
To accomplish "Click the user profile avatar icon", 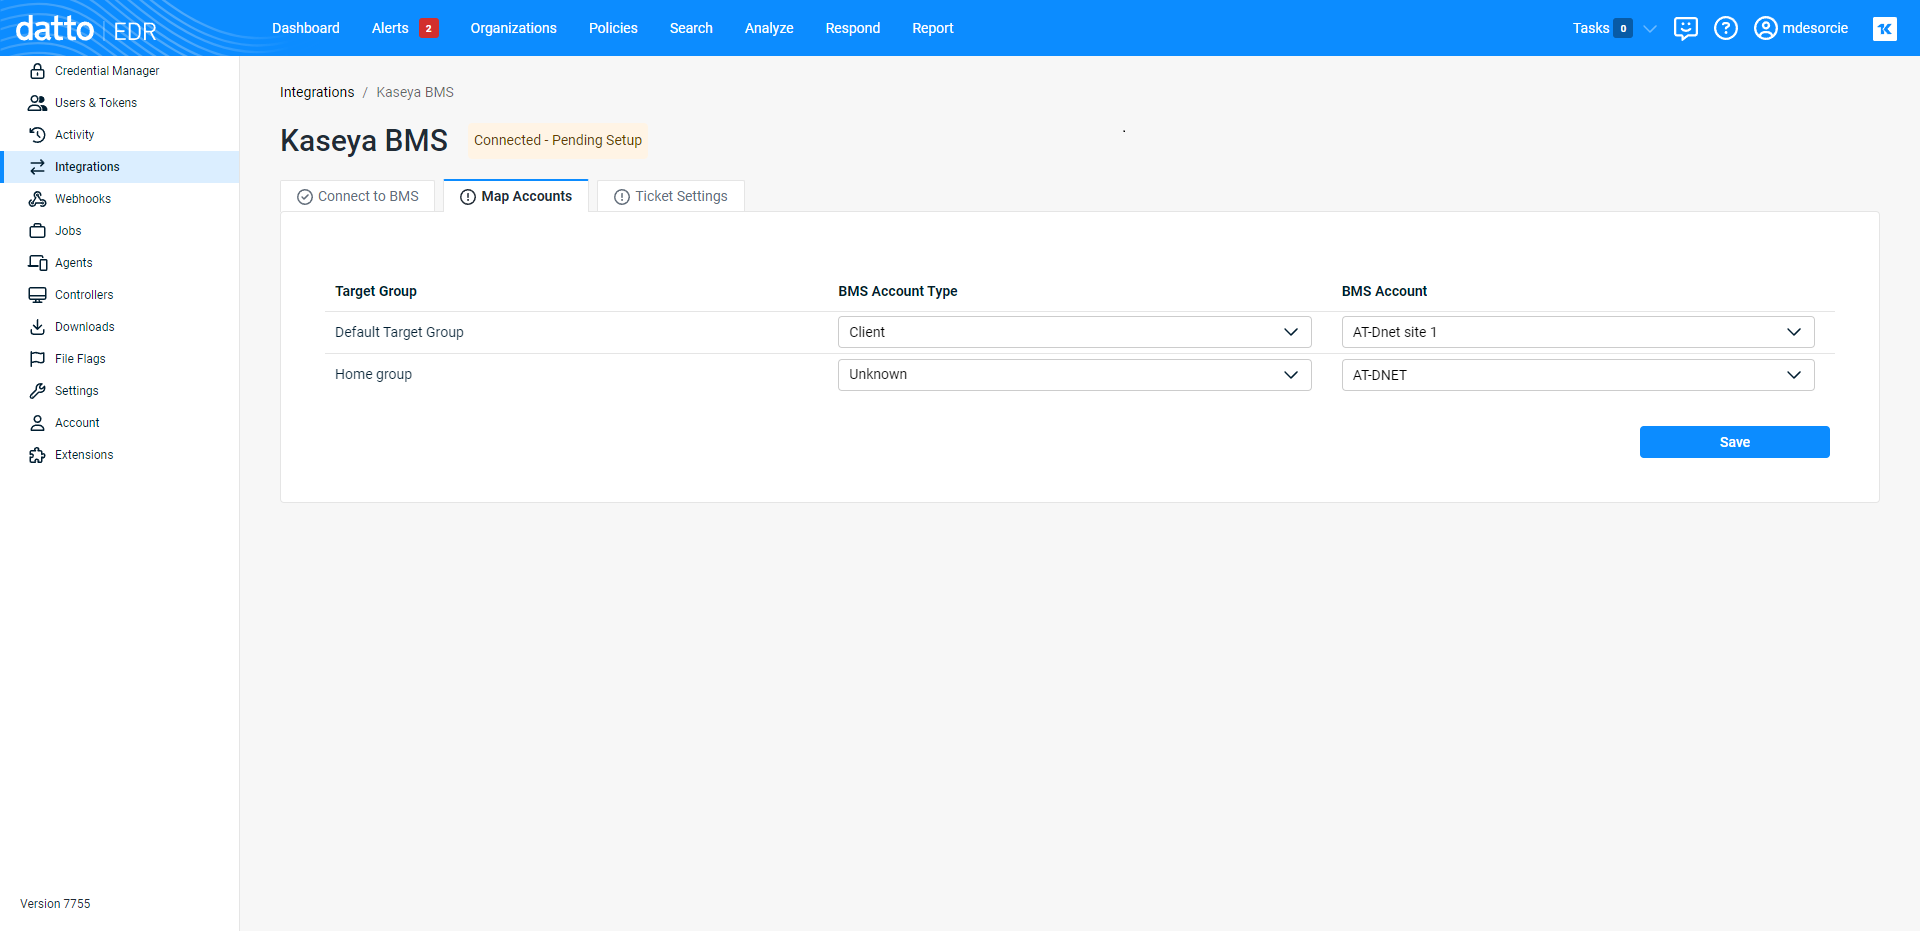I will (x=1766, y=28).
